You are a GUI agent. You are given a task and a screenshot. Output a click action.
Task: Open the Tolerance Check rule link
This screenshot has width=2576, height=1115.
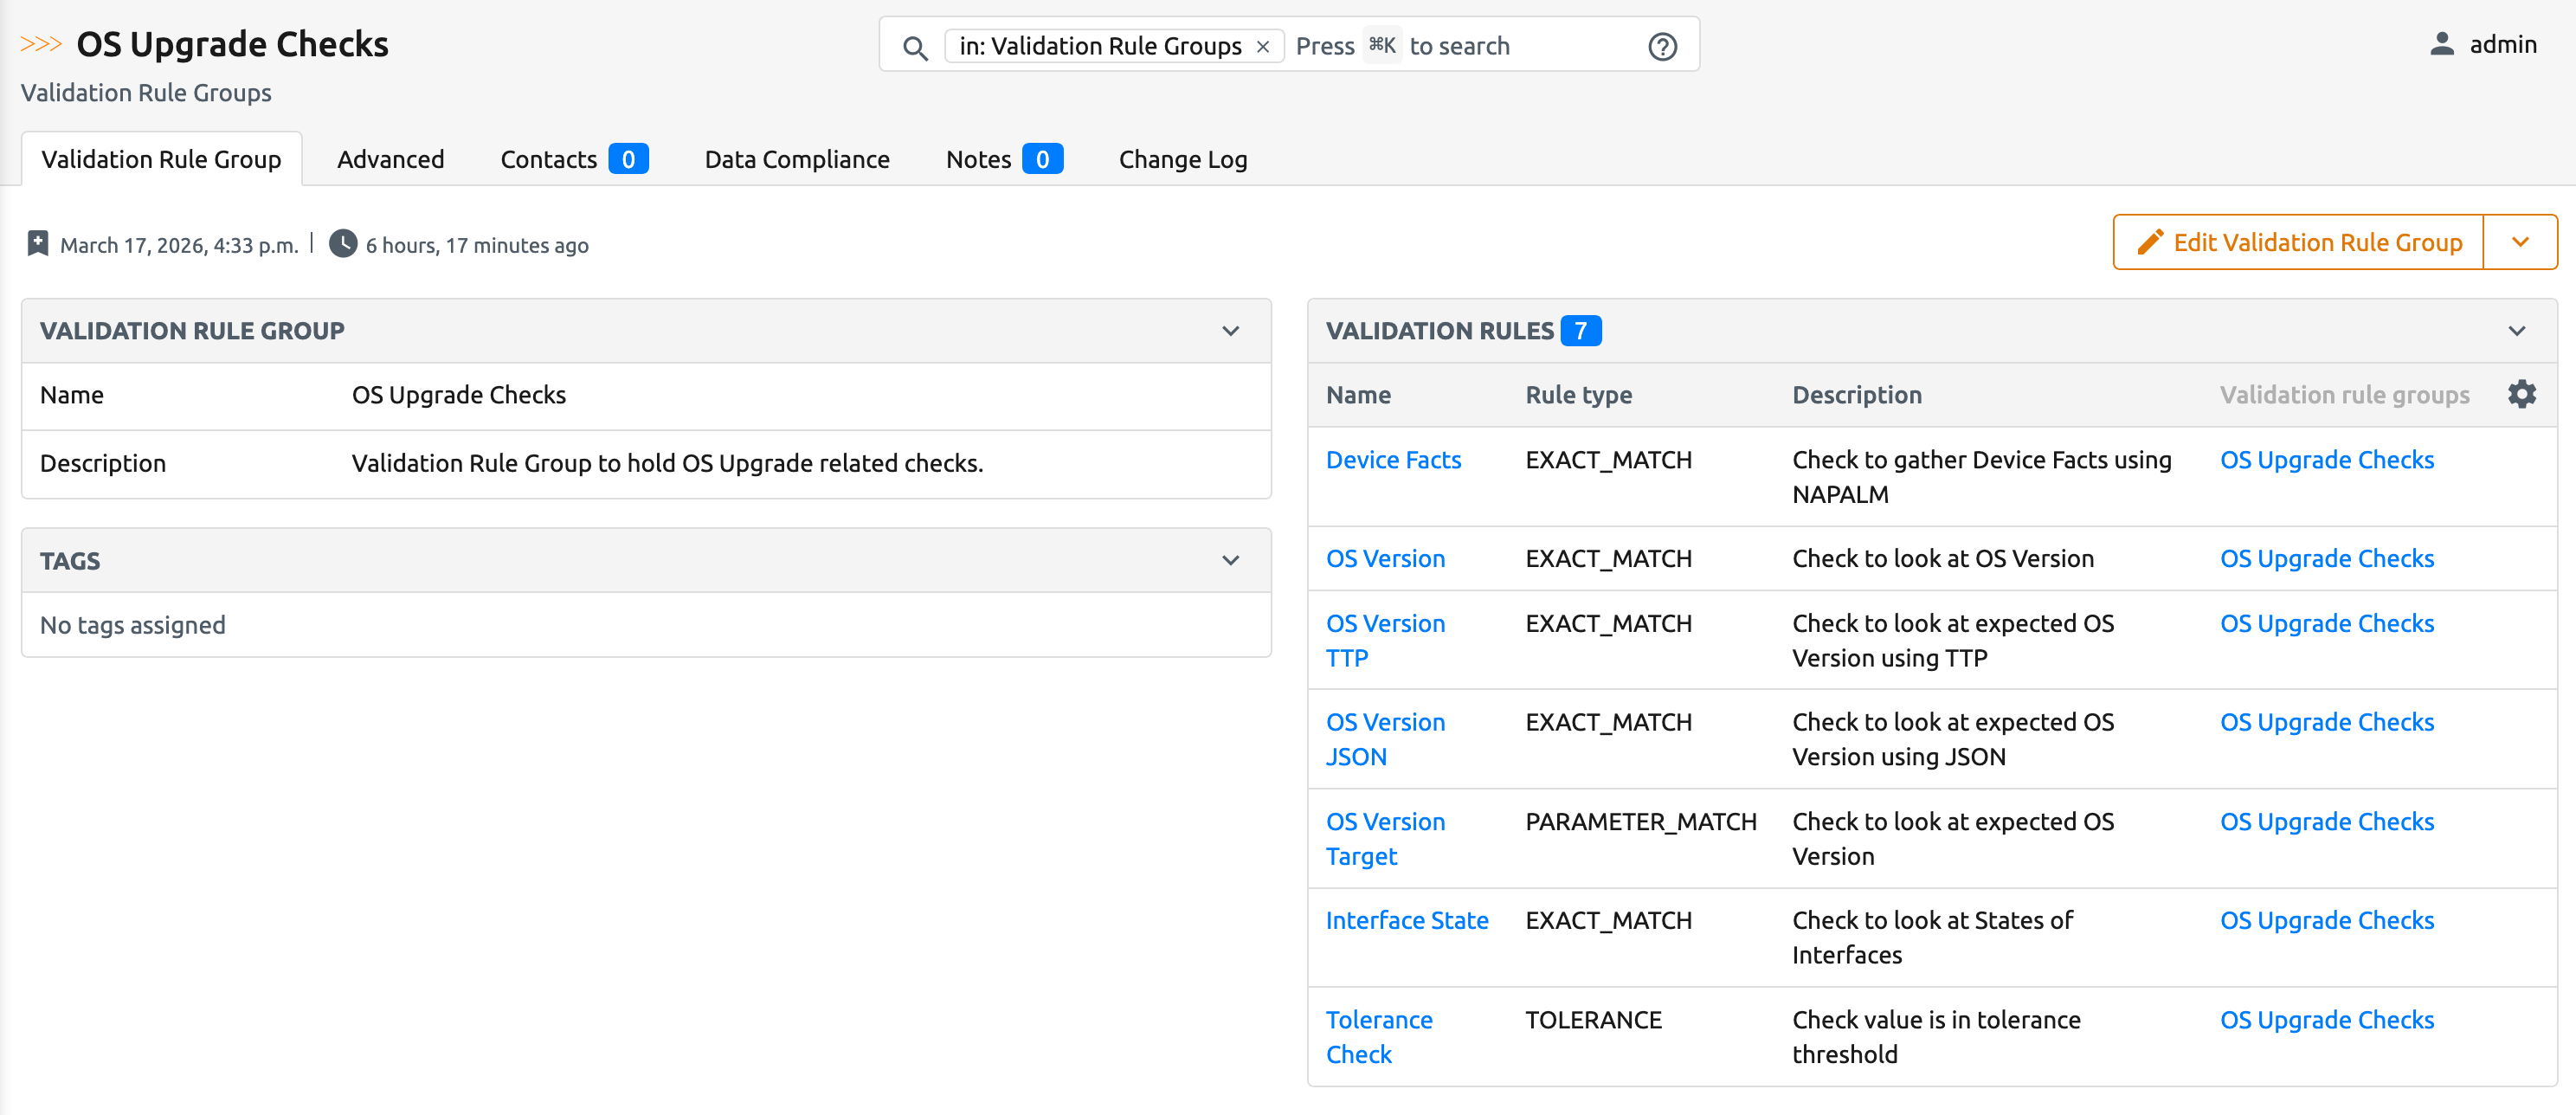1378,1036
